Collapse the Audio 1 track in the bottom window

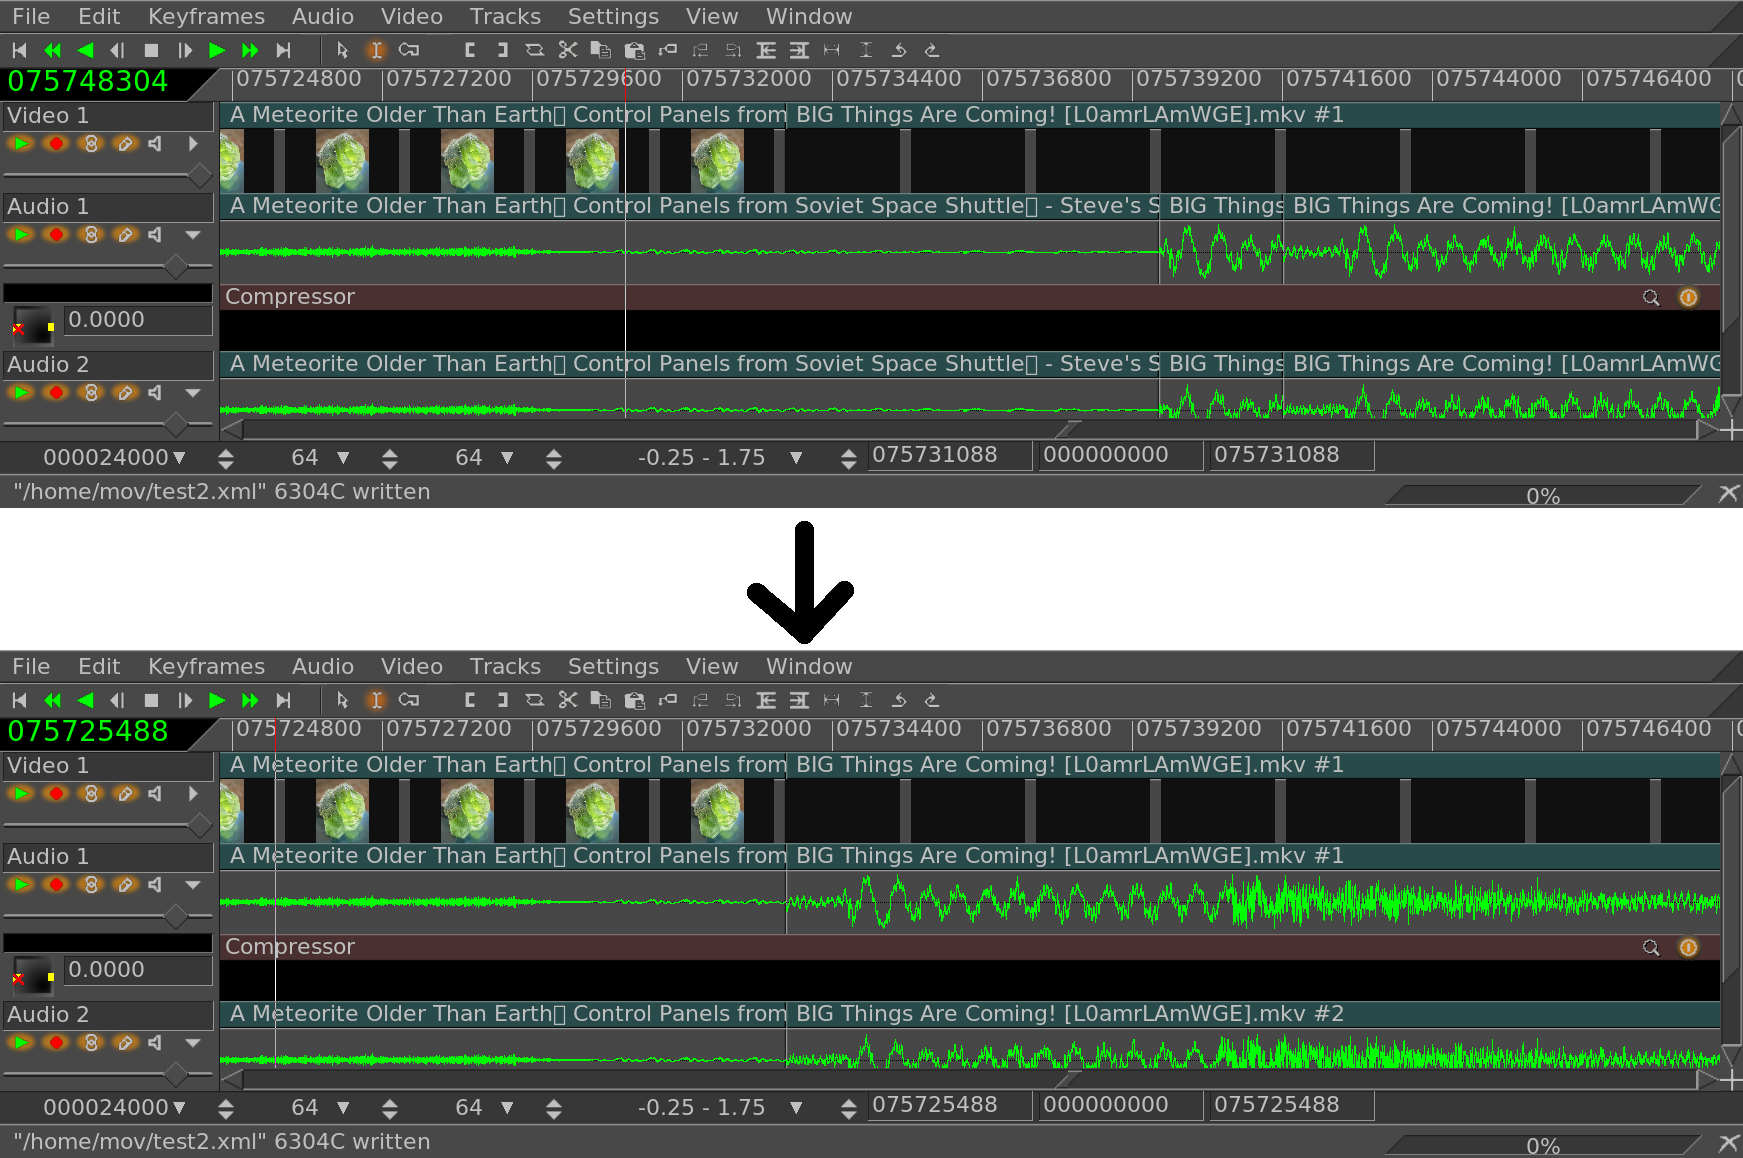click(193, 885)
